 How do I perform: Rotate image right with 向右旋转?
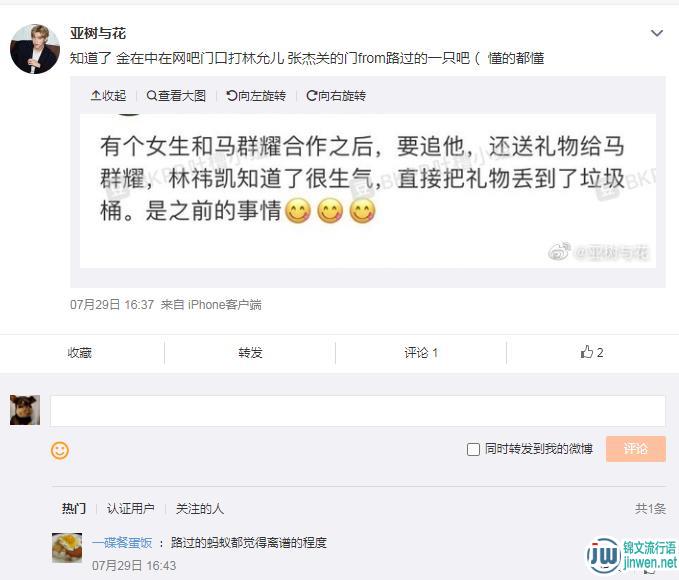coord(336,95)
